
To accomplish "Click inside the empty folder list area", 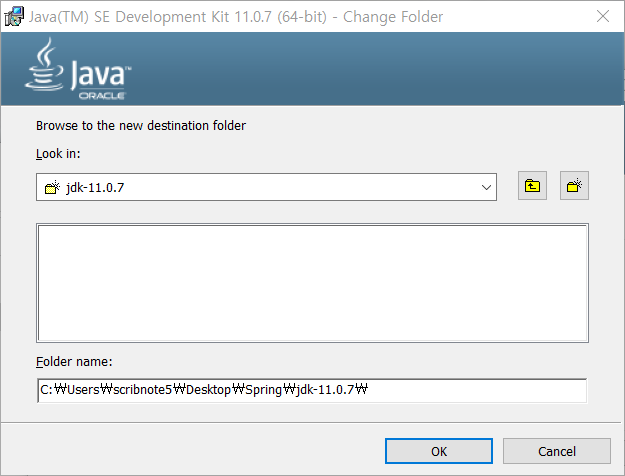I will point(312,283).
